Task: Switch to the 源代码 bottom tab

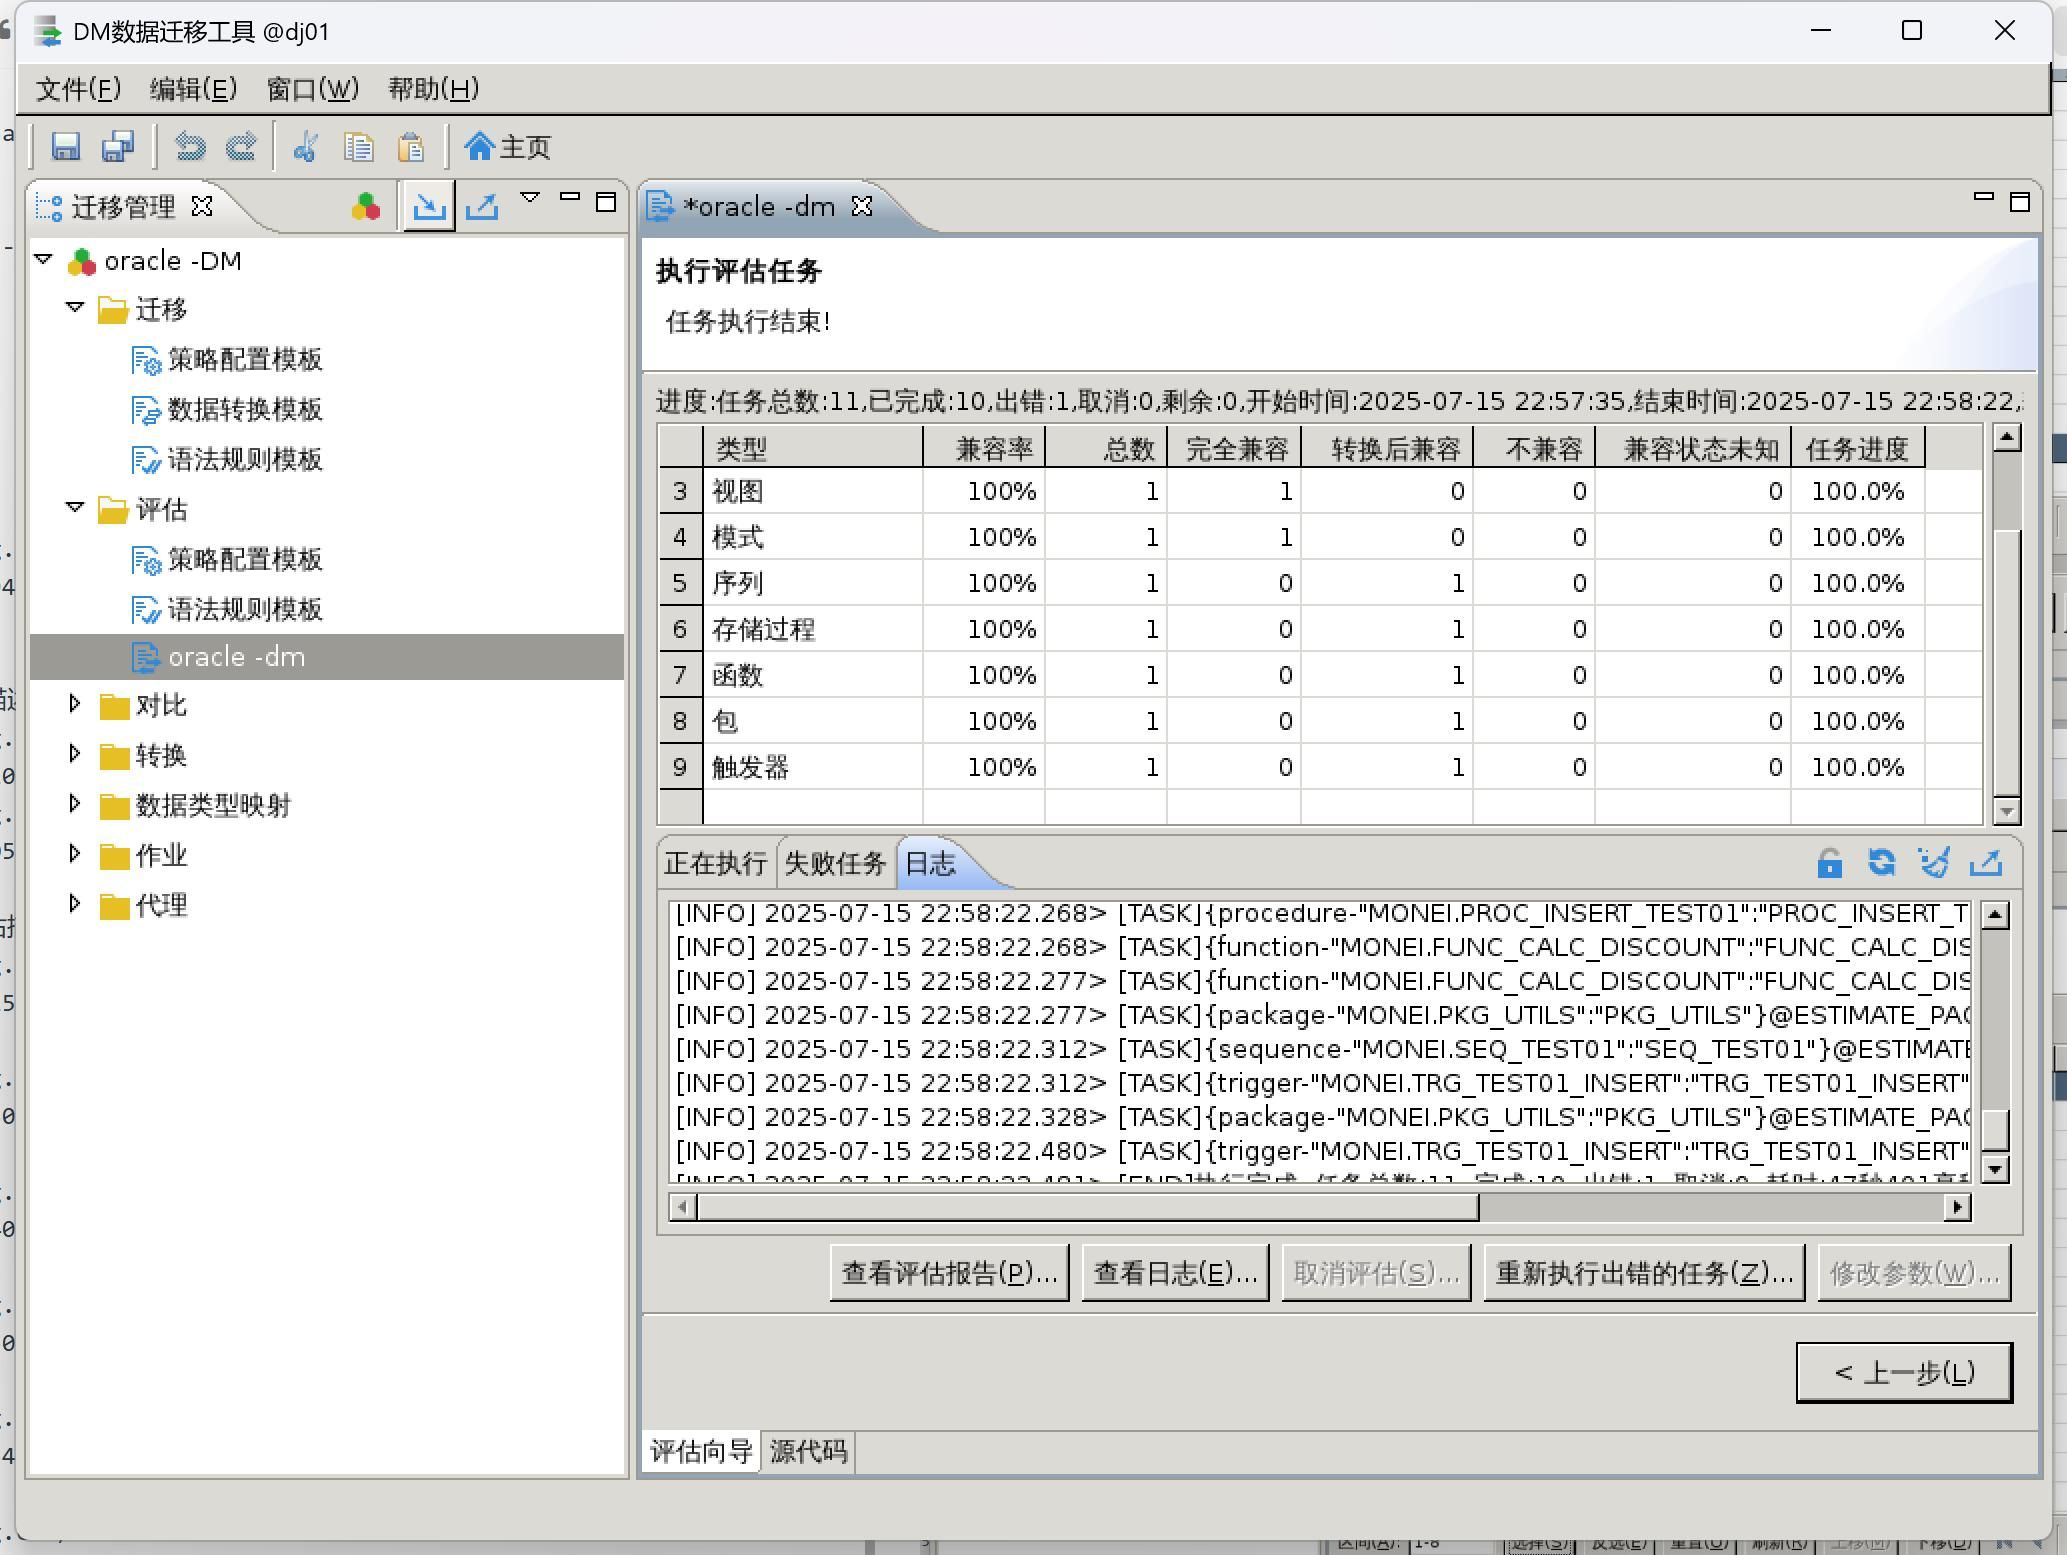Action: pos(808,1451)
